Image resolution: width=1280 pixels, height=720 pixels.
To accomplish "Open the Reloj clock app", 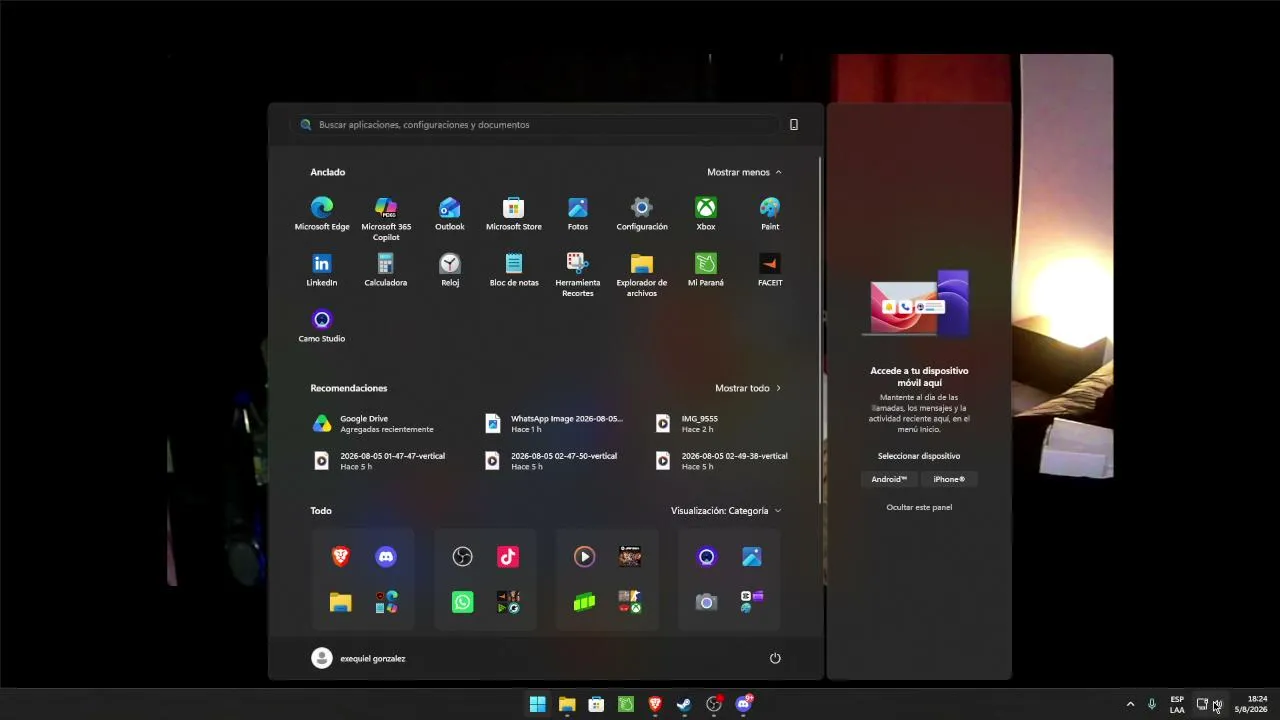I will [x=450, y=269].
